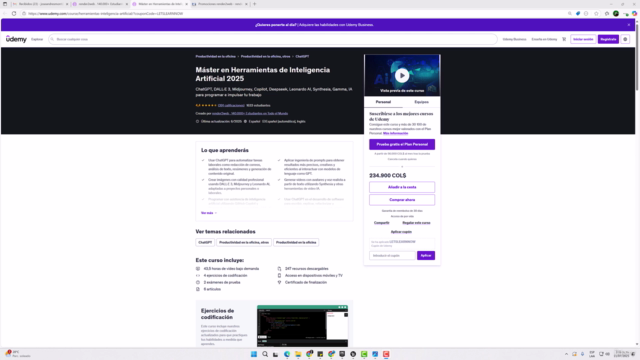Click the red app icon on the taskbar
The image size is (640, 360).
point(386,354)
